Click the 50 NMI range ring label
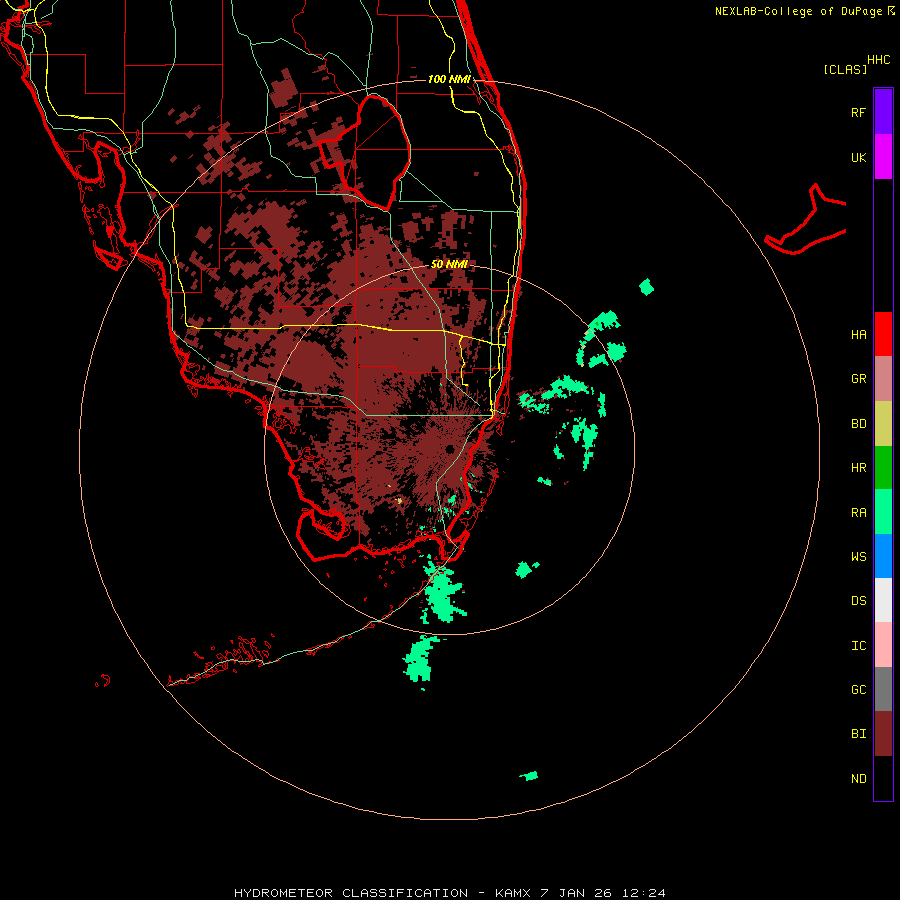Screen dimensions: 900x900 click(x=449, y=264)
